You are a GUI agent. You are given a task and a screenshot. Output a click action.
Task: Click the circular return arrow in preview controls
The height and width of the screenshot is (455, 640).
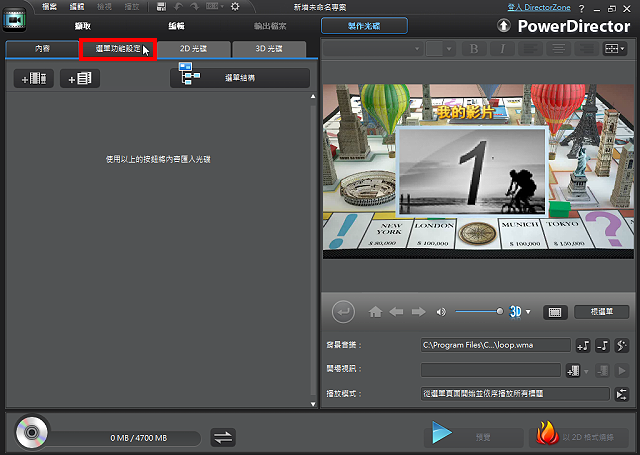pyautogui.click(x=343, y=312)
